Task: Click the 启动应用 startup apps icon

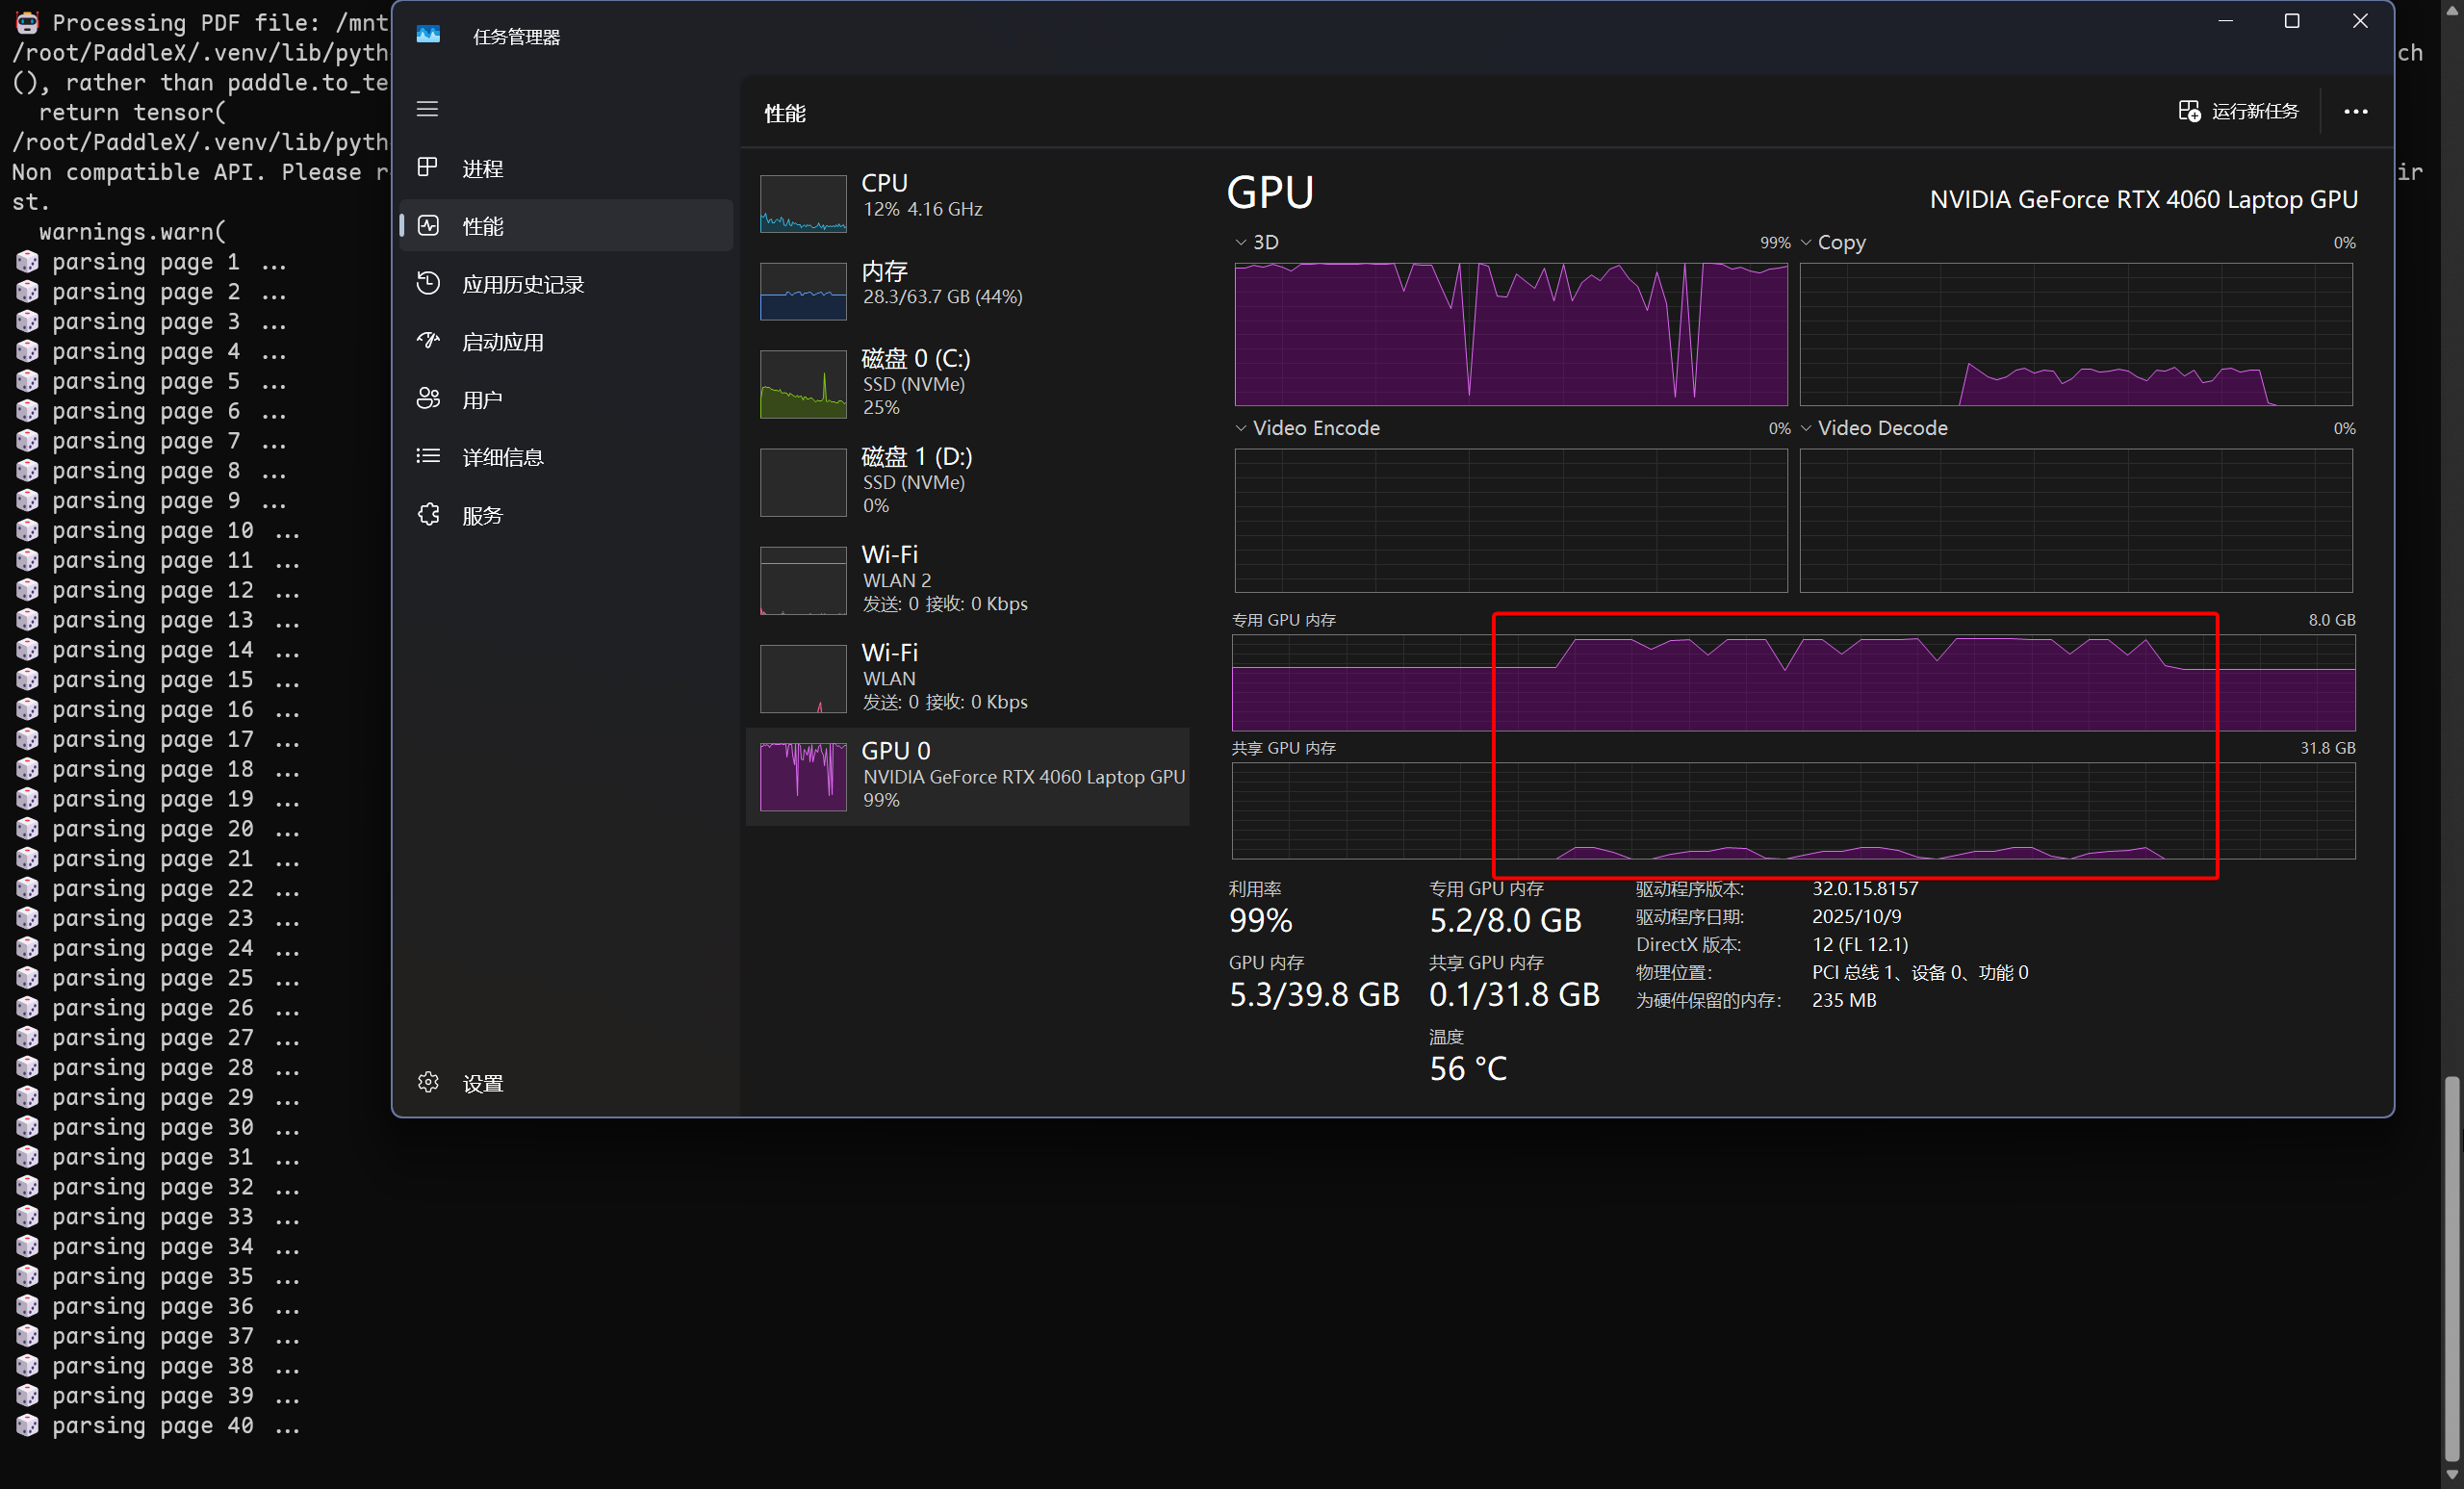Action: pos(428,341)
